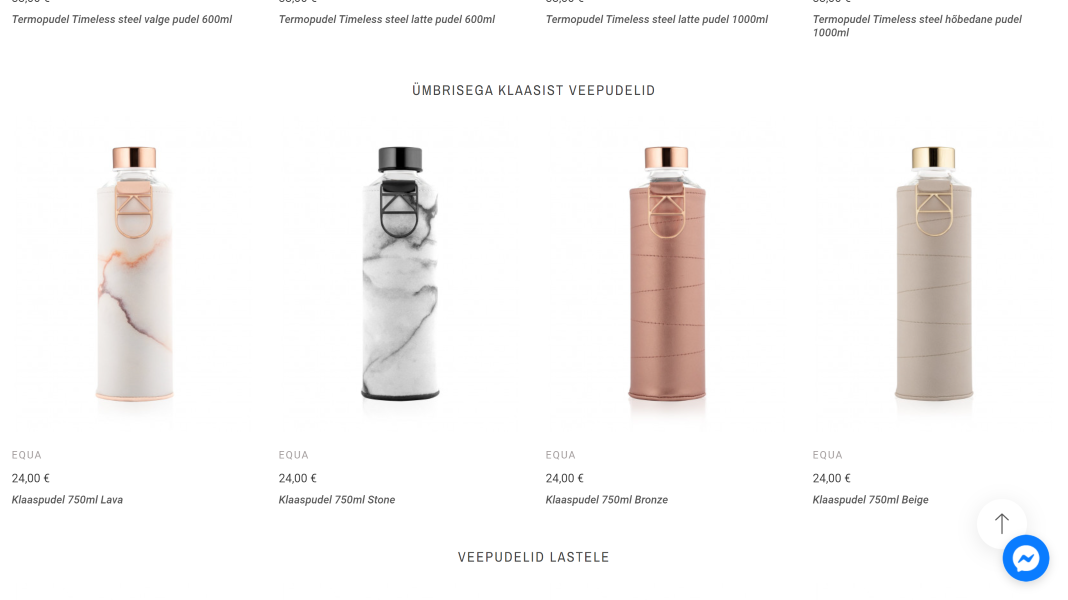Click the scroll-to-top arrow button
Viewport: 1068px width, 600px height.
[1001, 524]
